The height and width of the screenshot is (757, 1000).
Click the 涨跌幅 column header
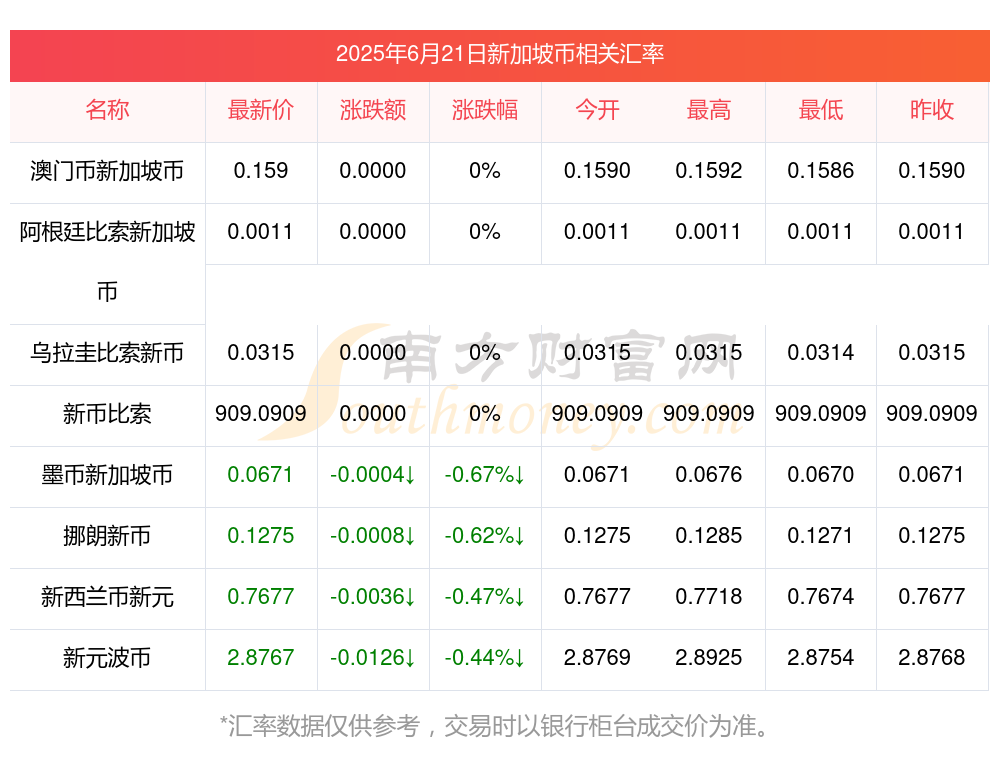[x=485, y=110]
